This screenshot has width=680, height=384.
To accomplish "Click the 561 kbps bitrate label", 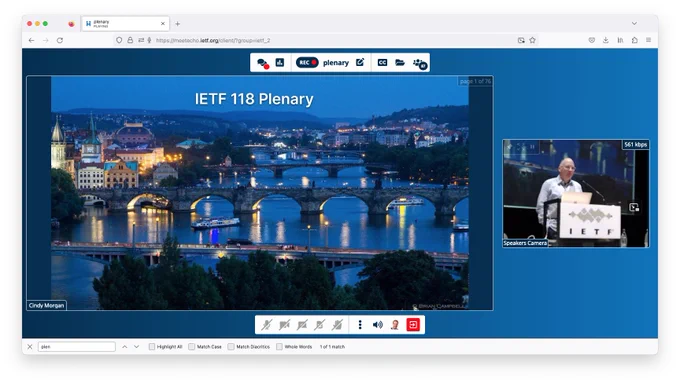I will coord(635,144).
